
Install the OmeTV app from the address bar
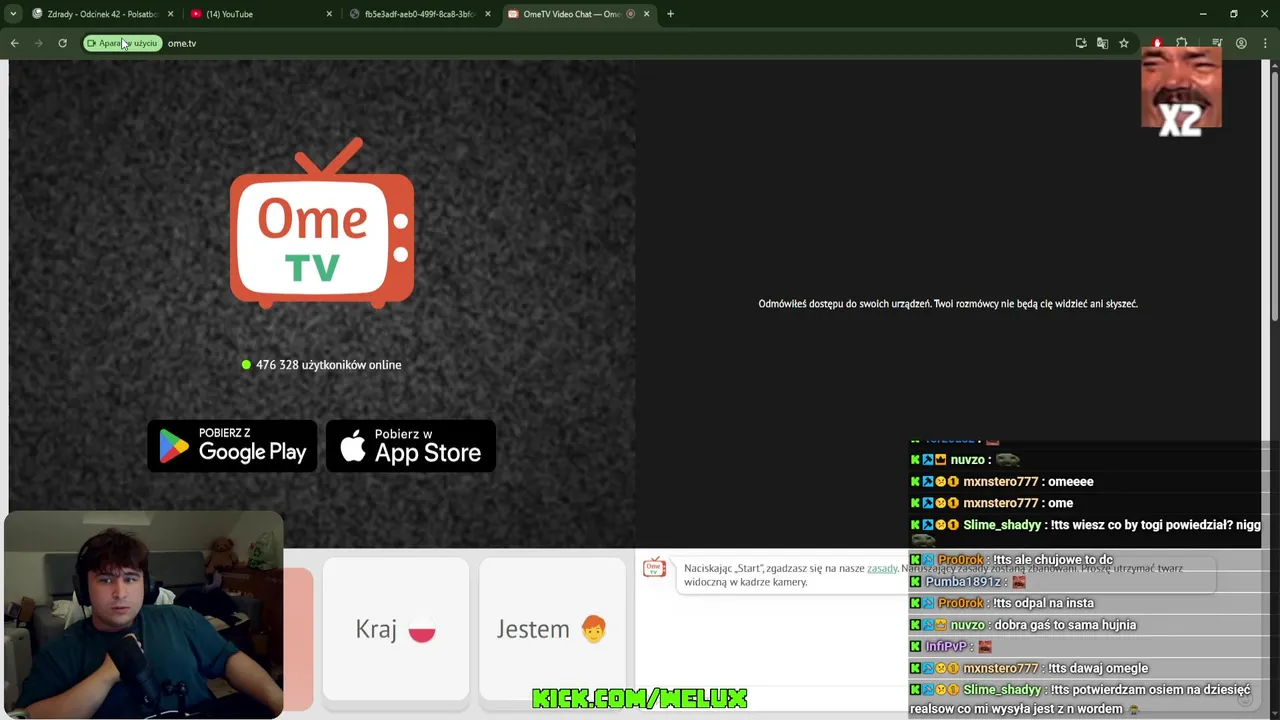pyautogui.click(x=1081, y=43)
